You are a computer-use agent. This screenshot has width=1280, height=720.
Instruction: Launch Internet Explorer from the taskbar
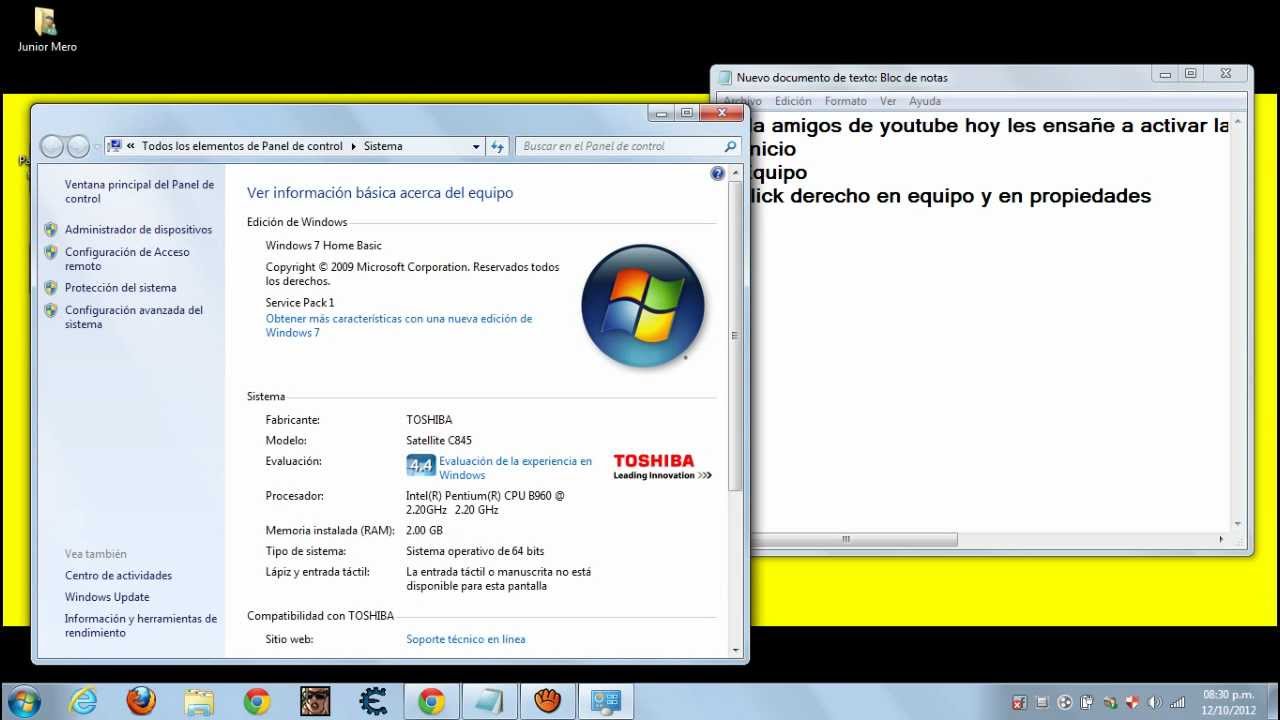point(83,701)
